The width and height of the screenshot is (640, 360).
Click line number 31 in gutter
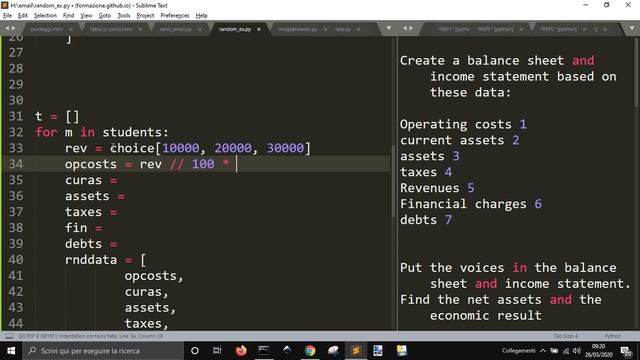(16, 116)
